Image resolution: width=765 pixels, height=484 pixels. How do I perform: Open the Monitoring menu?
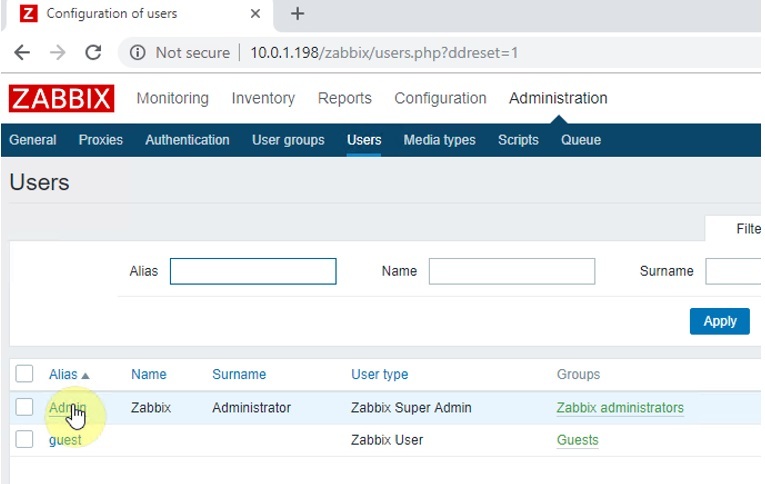(172, 98)
